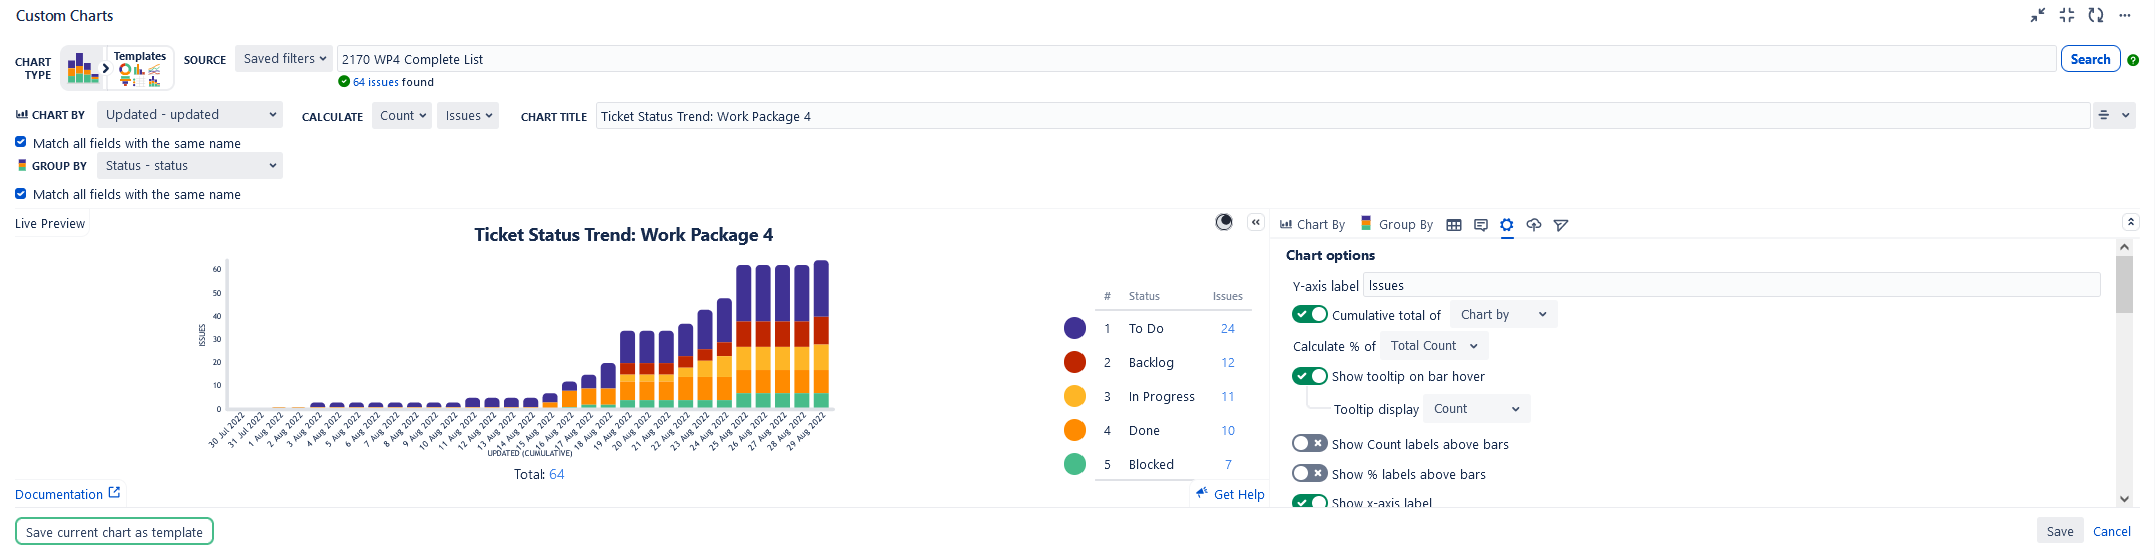Refresh the Custom Charts gadget
The width and height of the screenshot is (2156, 560).
[x=2096, y=15]
